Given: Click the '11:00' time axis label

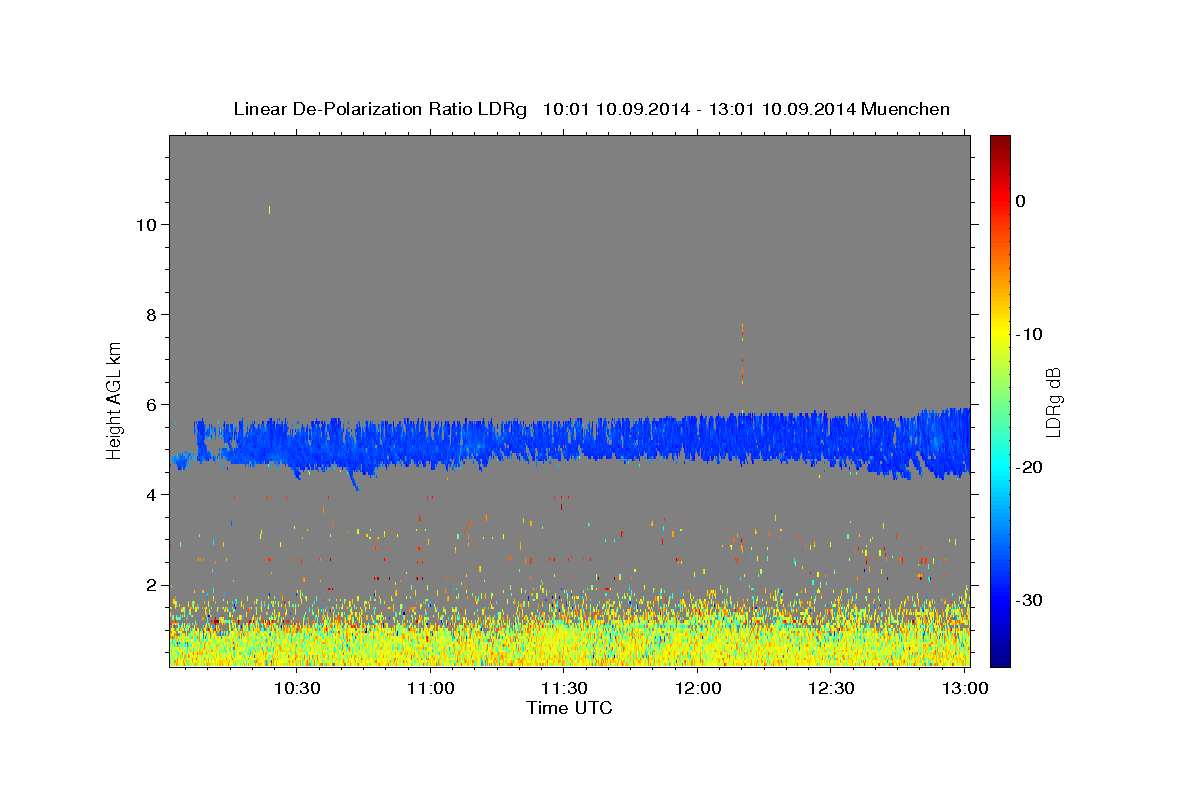Looking at the screenshot, I should pos(430,688).
